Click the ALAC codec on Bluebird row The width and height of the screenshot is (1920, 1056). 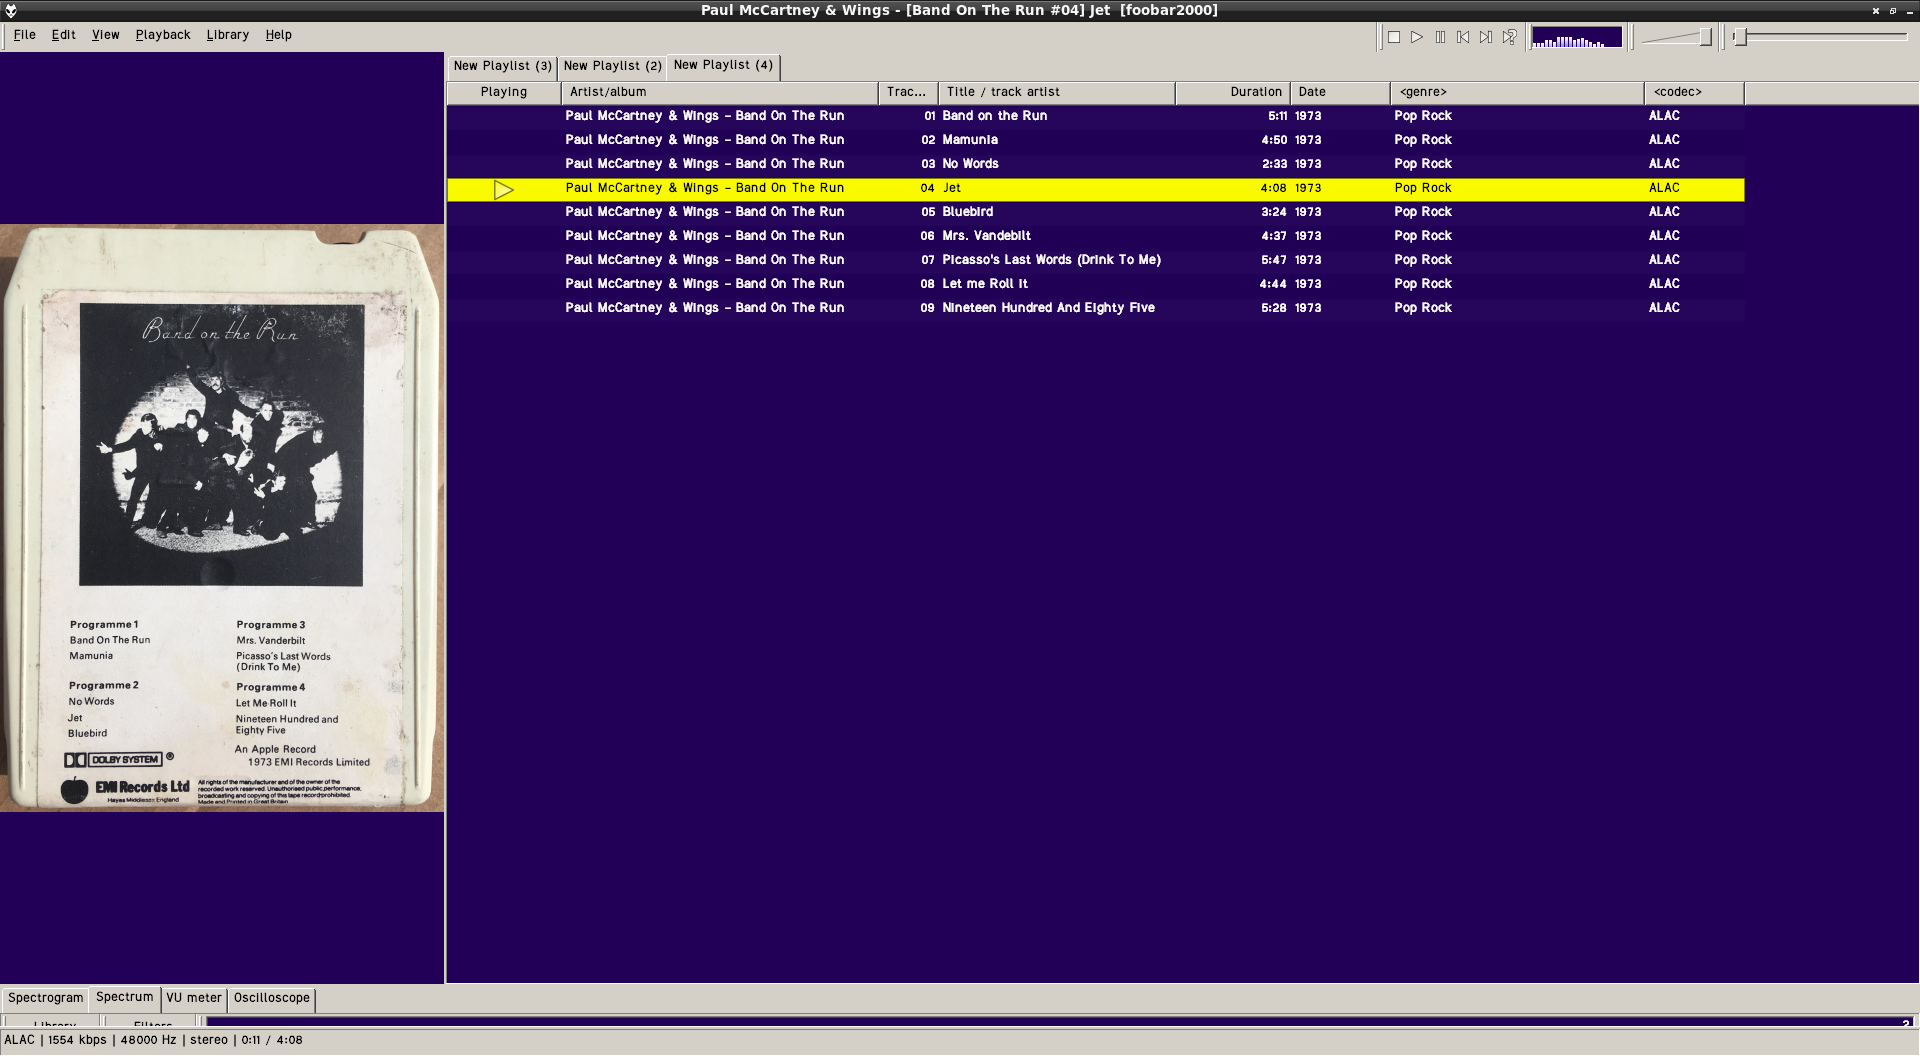coord(1664,212)
